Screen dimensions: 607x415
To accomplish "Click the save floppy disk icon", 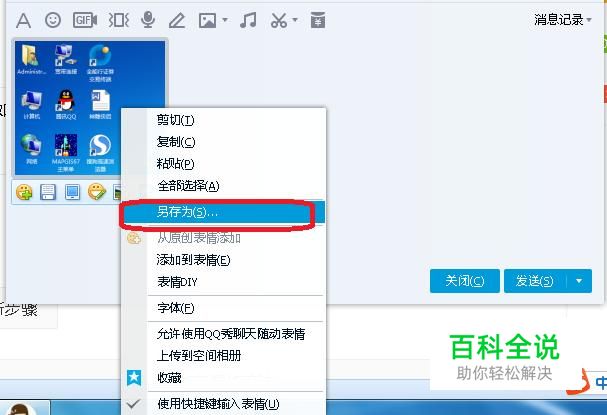I will [x=48, y=192].
